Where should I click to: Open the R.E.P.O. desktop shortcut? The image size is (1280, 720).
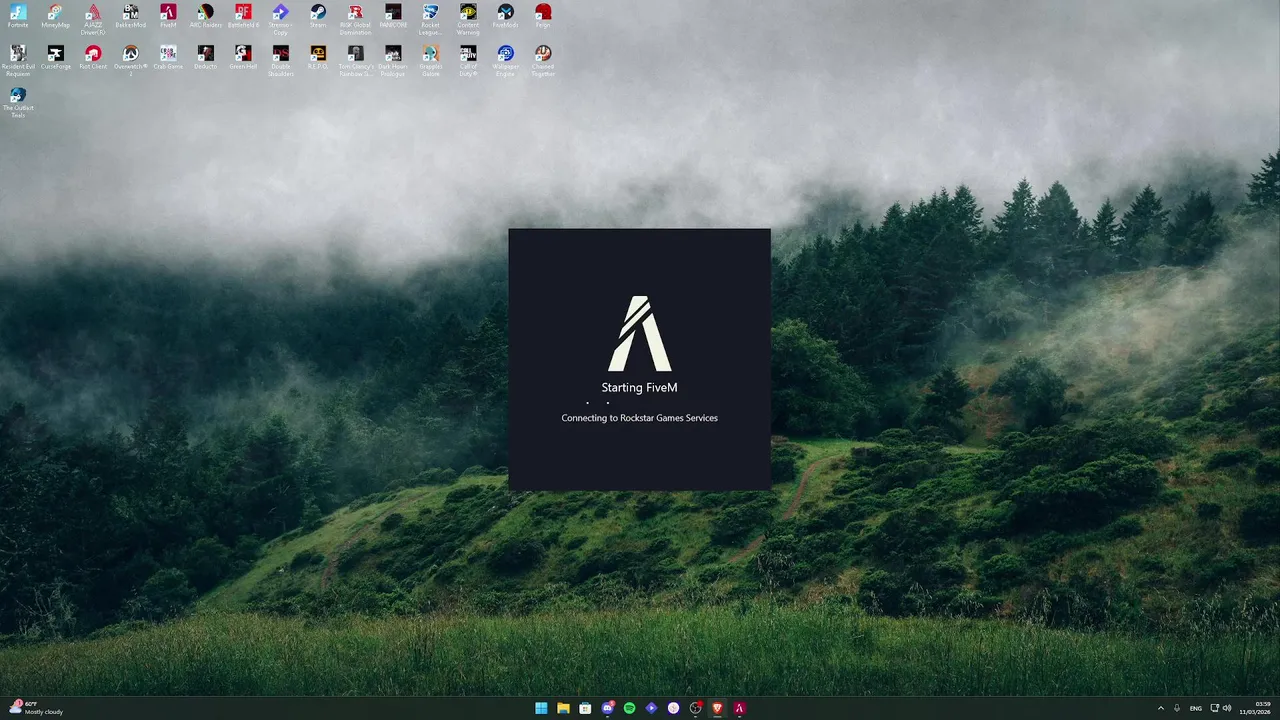318,57
